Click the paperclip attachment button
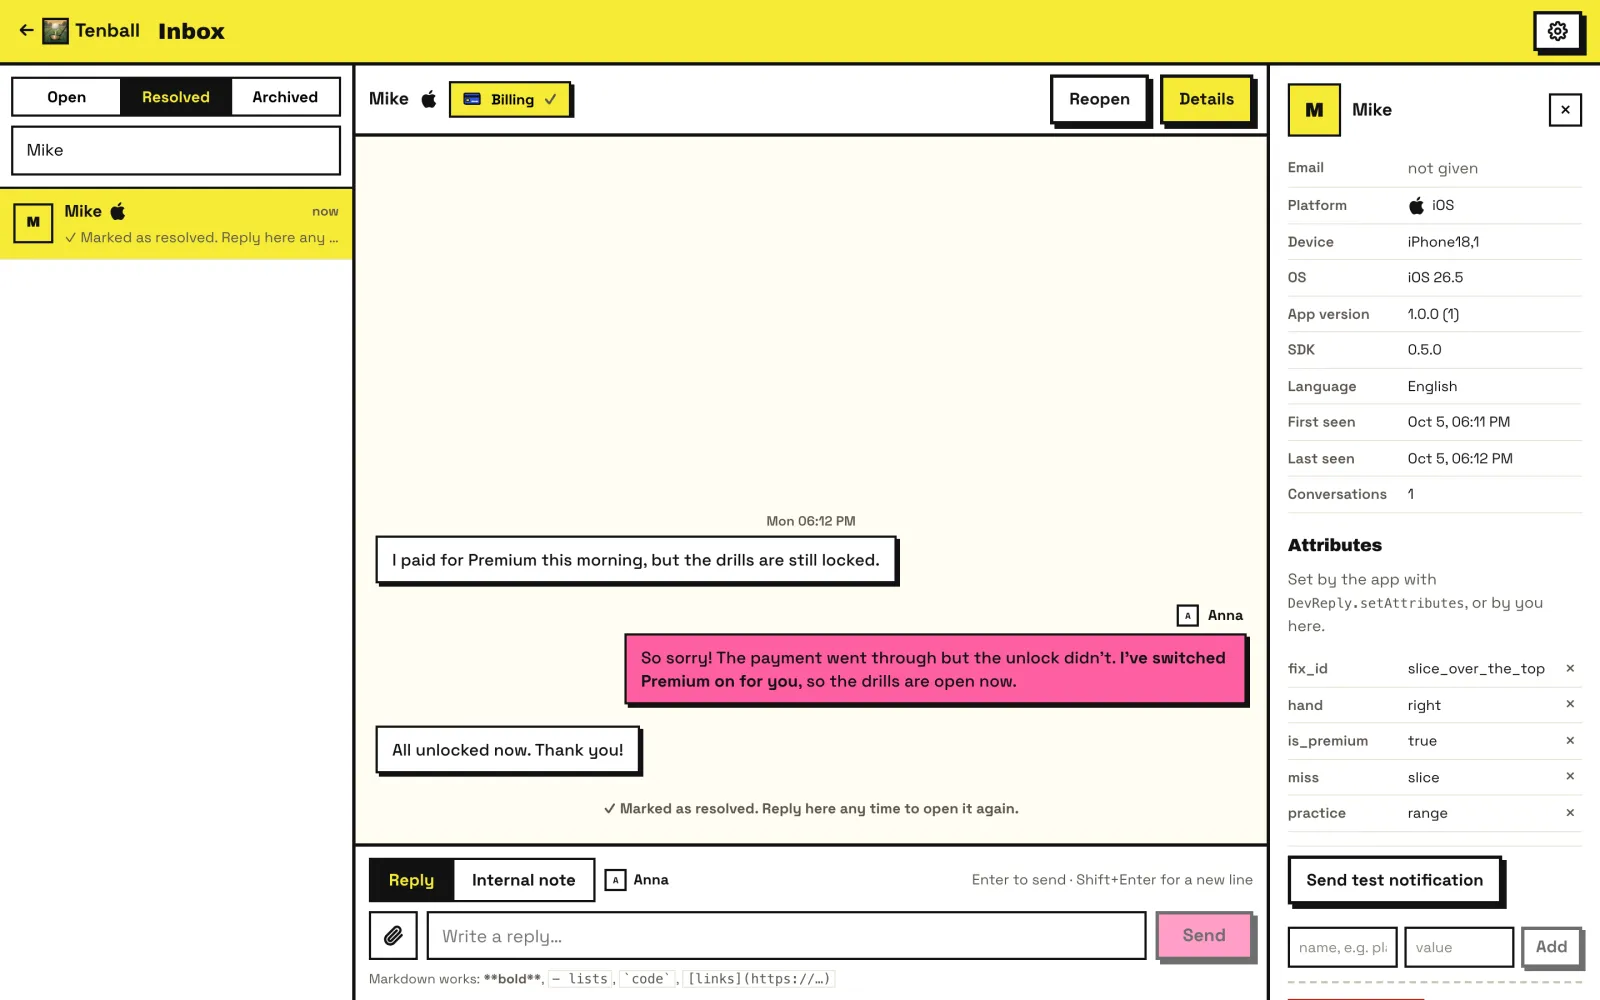1600x1000 pixels. point(393,936)
